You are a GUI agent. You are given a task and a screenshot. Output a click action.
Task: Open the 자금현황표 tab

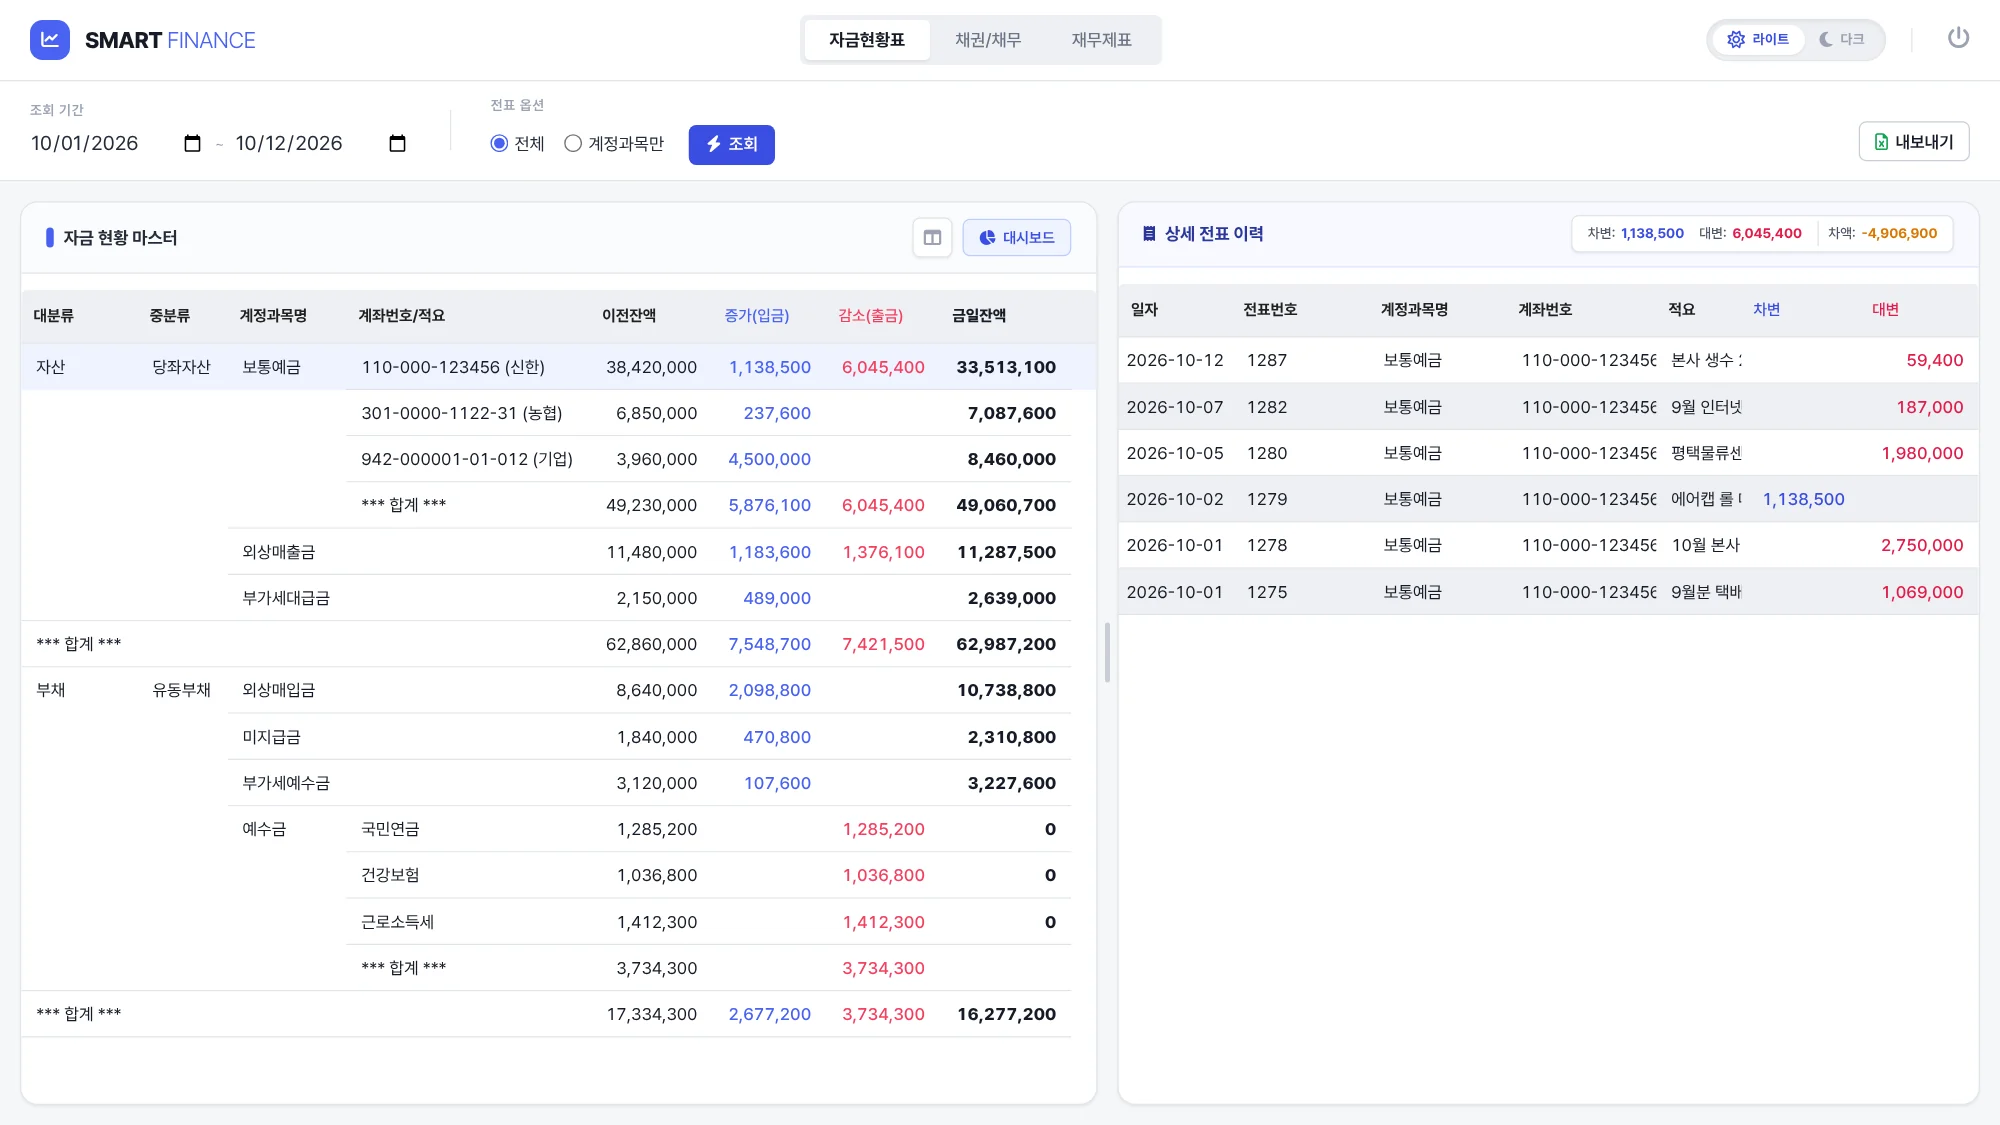[x=867, y=40]
